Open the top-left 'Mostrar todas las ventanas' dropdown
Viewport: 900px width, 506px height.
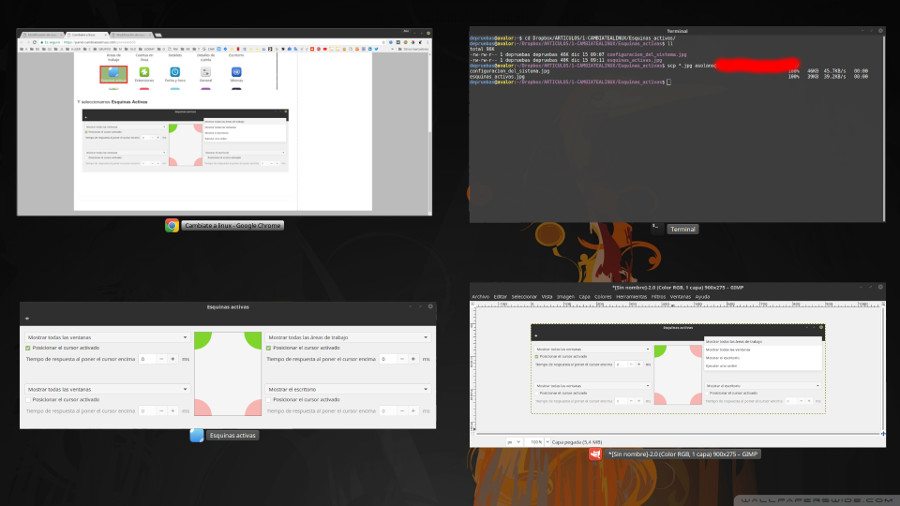(107, 337)
